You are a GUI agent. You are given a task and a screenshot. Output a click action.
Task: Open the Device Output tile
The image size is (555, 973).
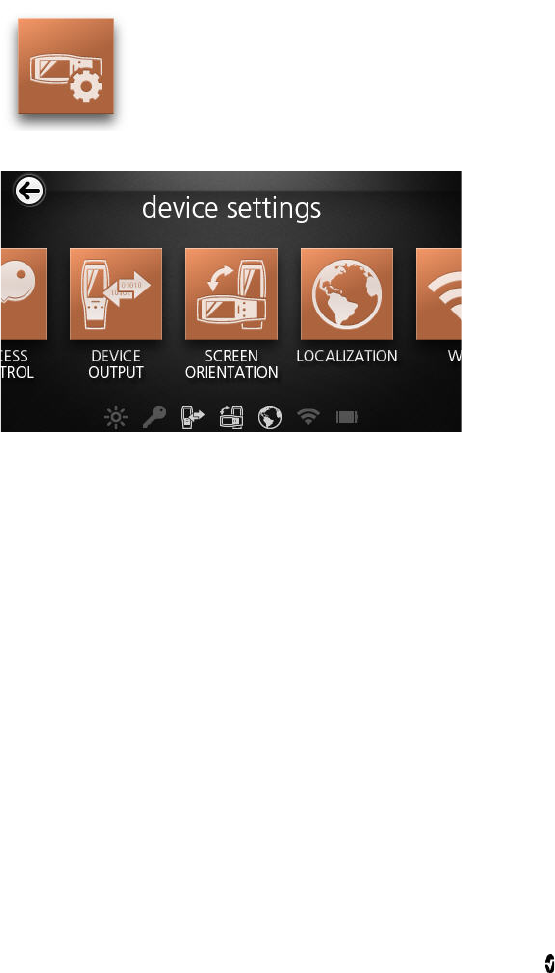point(116,294)
